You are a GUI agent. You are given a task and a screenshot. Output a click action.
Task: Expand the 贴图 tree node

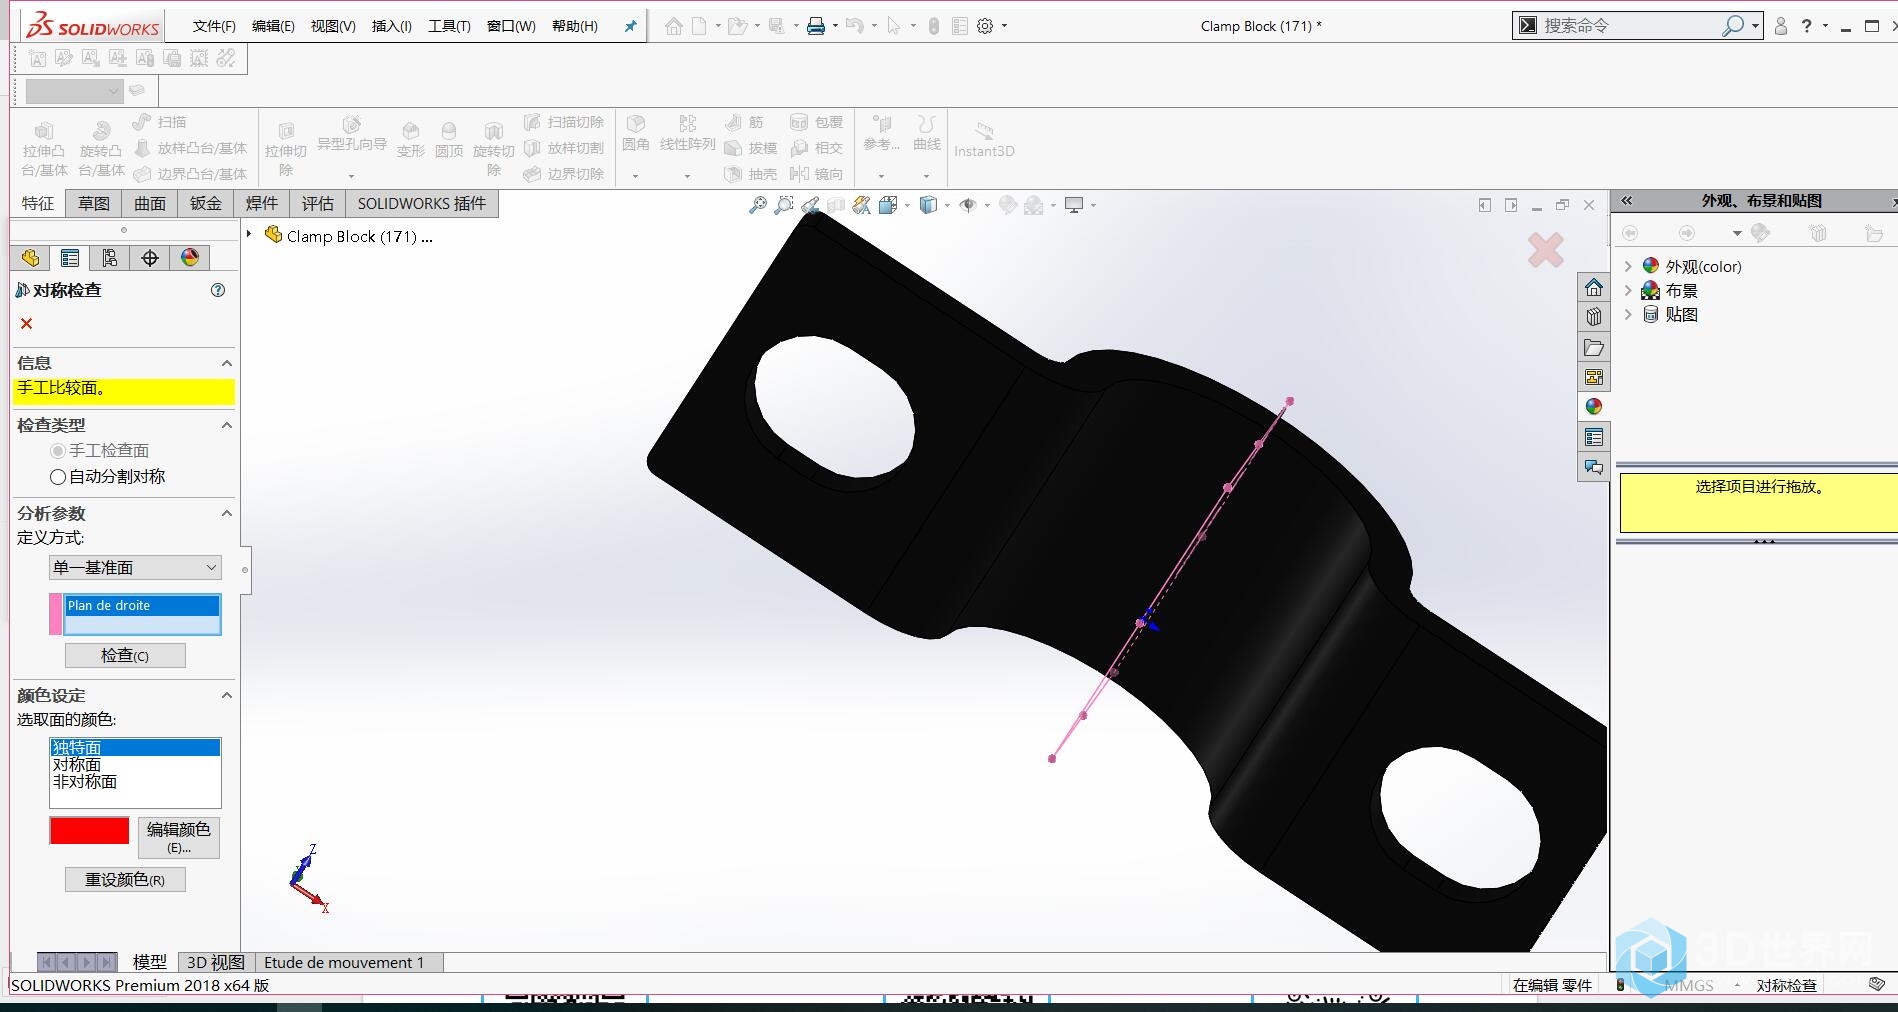point(1628,314)
